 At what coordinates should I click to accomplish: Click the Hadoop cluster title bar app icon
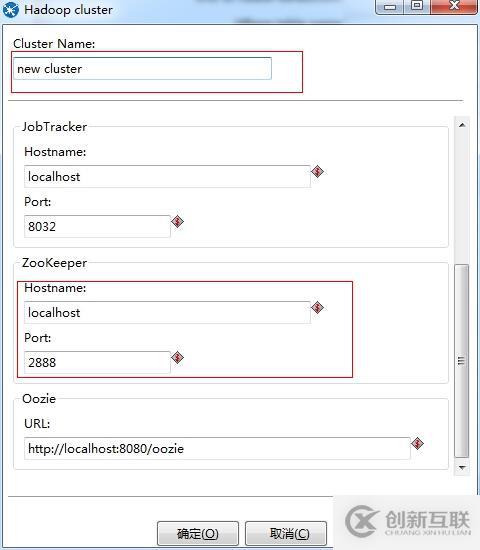(x=11, y=9)
